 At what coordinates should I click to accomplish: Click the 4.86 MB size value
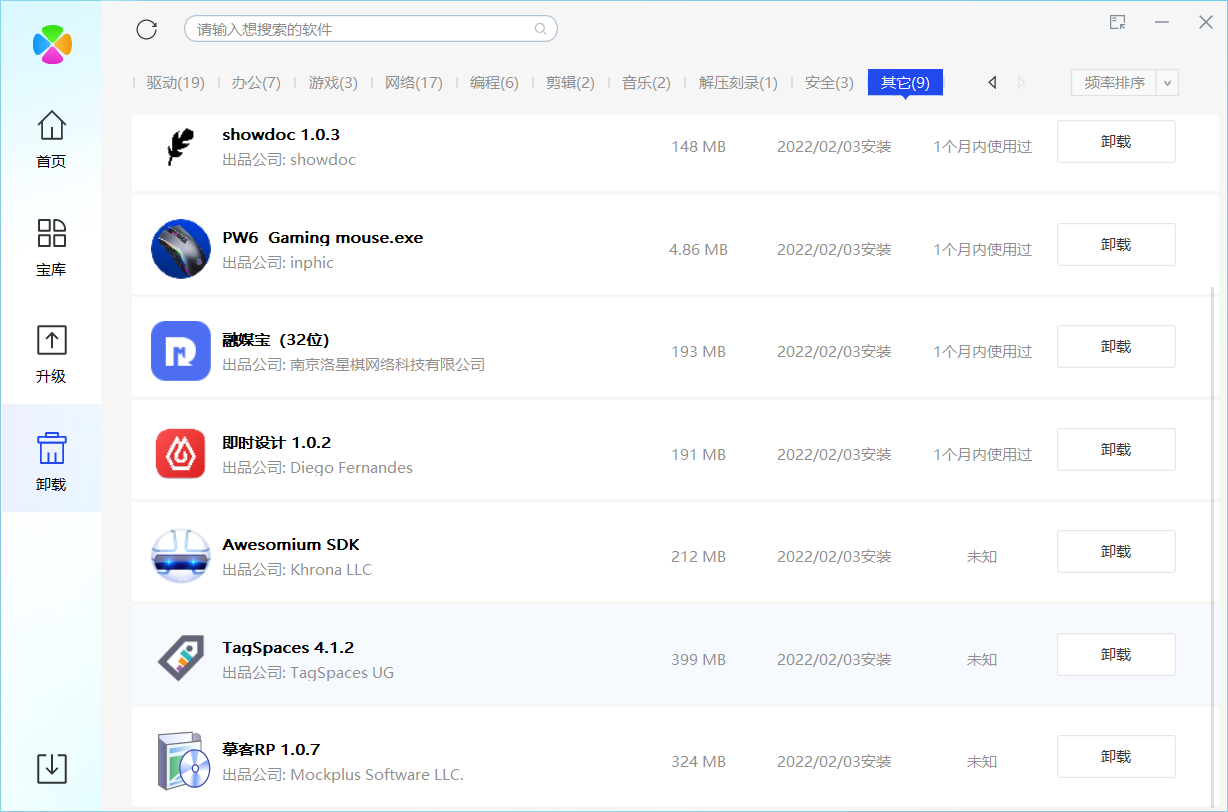click(698, 250)
